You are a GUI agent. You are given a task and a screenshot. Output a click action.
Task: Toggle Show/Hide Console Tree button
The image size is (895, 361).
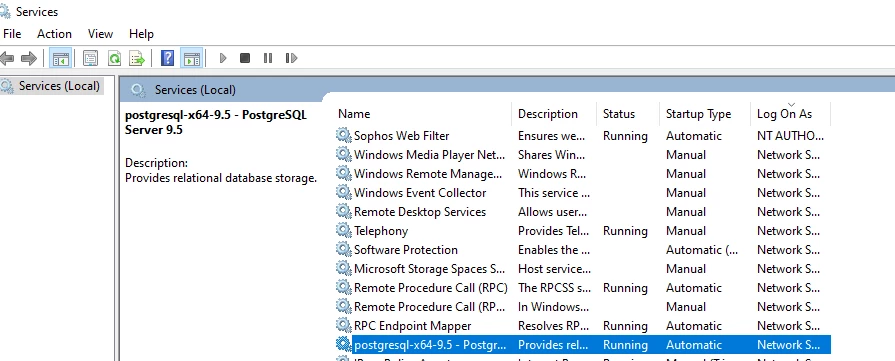click(61, 58)
